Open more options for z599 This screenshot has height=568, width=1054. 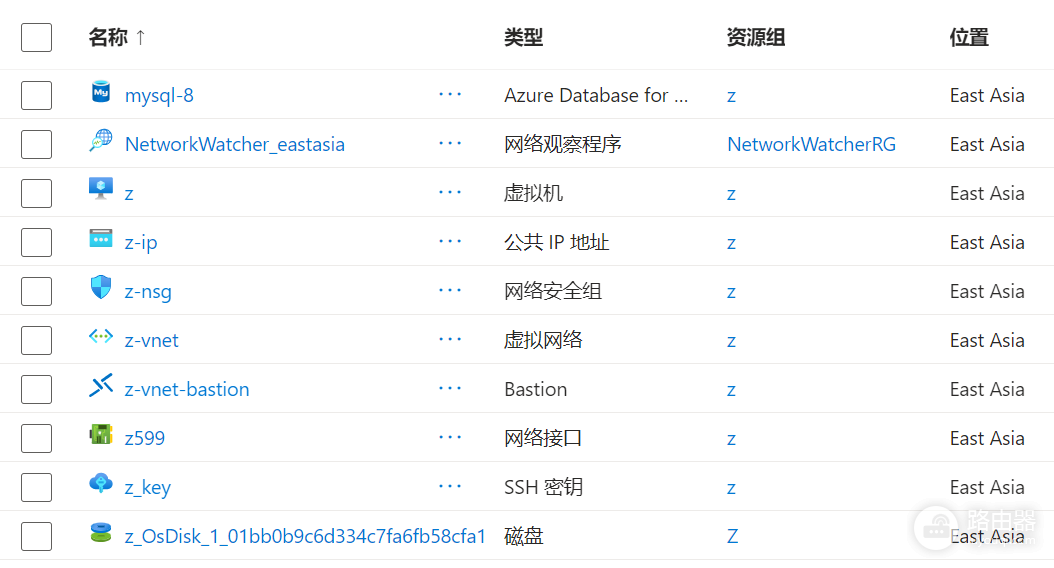click(x=450, y=438)
